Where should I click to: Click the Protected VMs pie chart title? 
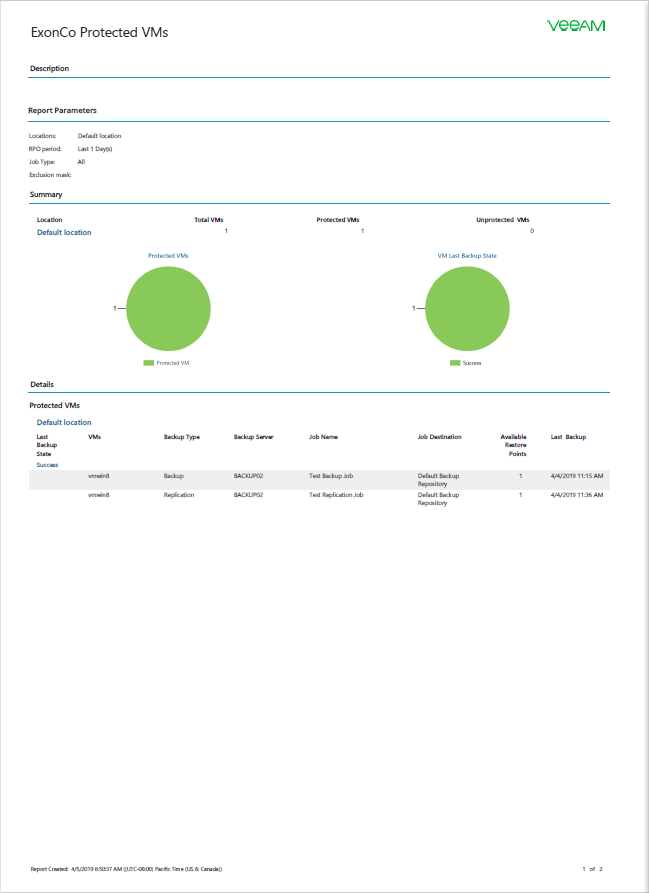click(x=169, y=256)
